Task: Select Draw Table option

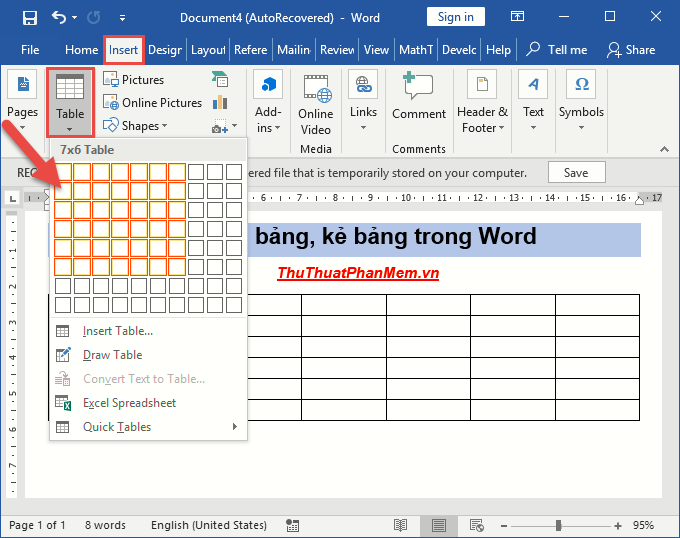Action: point(148,355)
